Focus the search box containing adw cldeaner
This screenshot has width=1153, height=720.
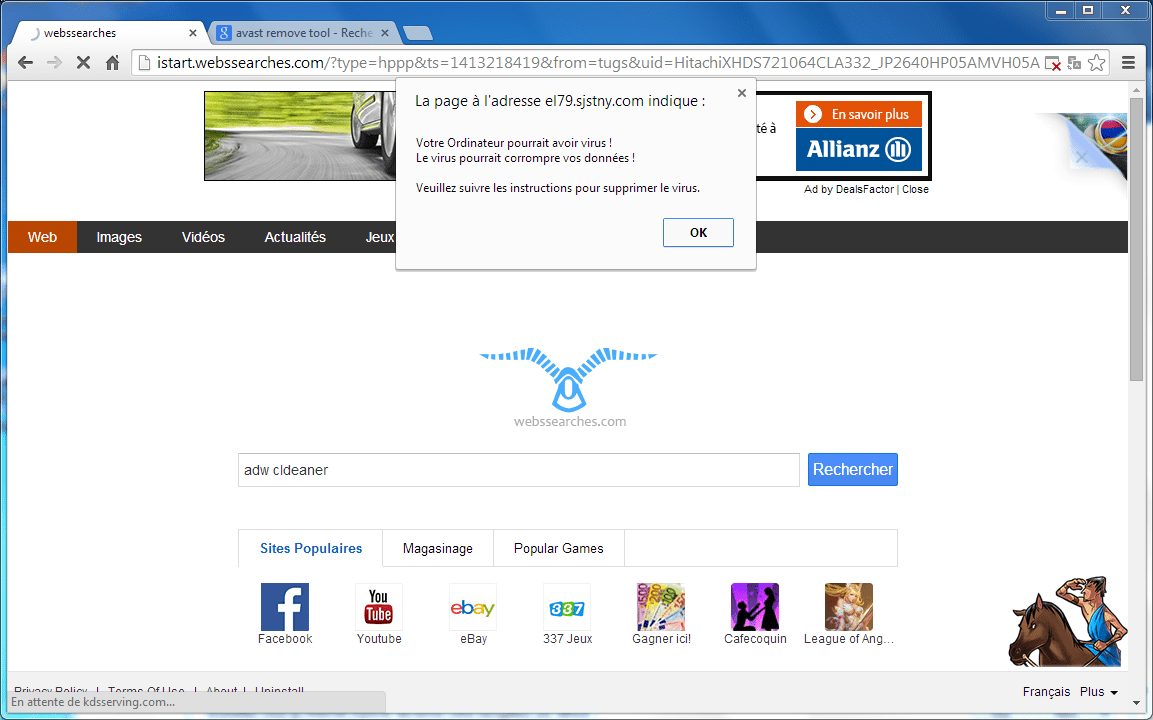pos(518,470)
